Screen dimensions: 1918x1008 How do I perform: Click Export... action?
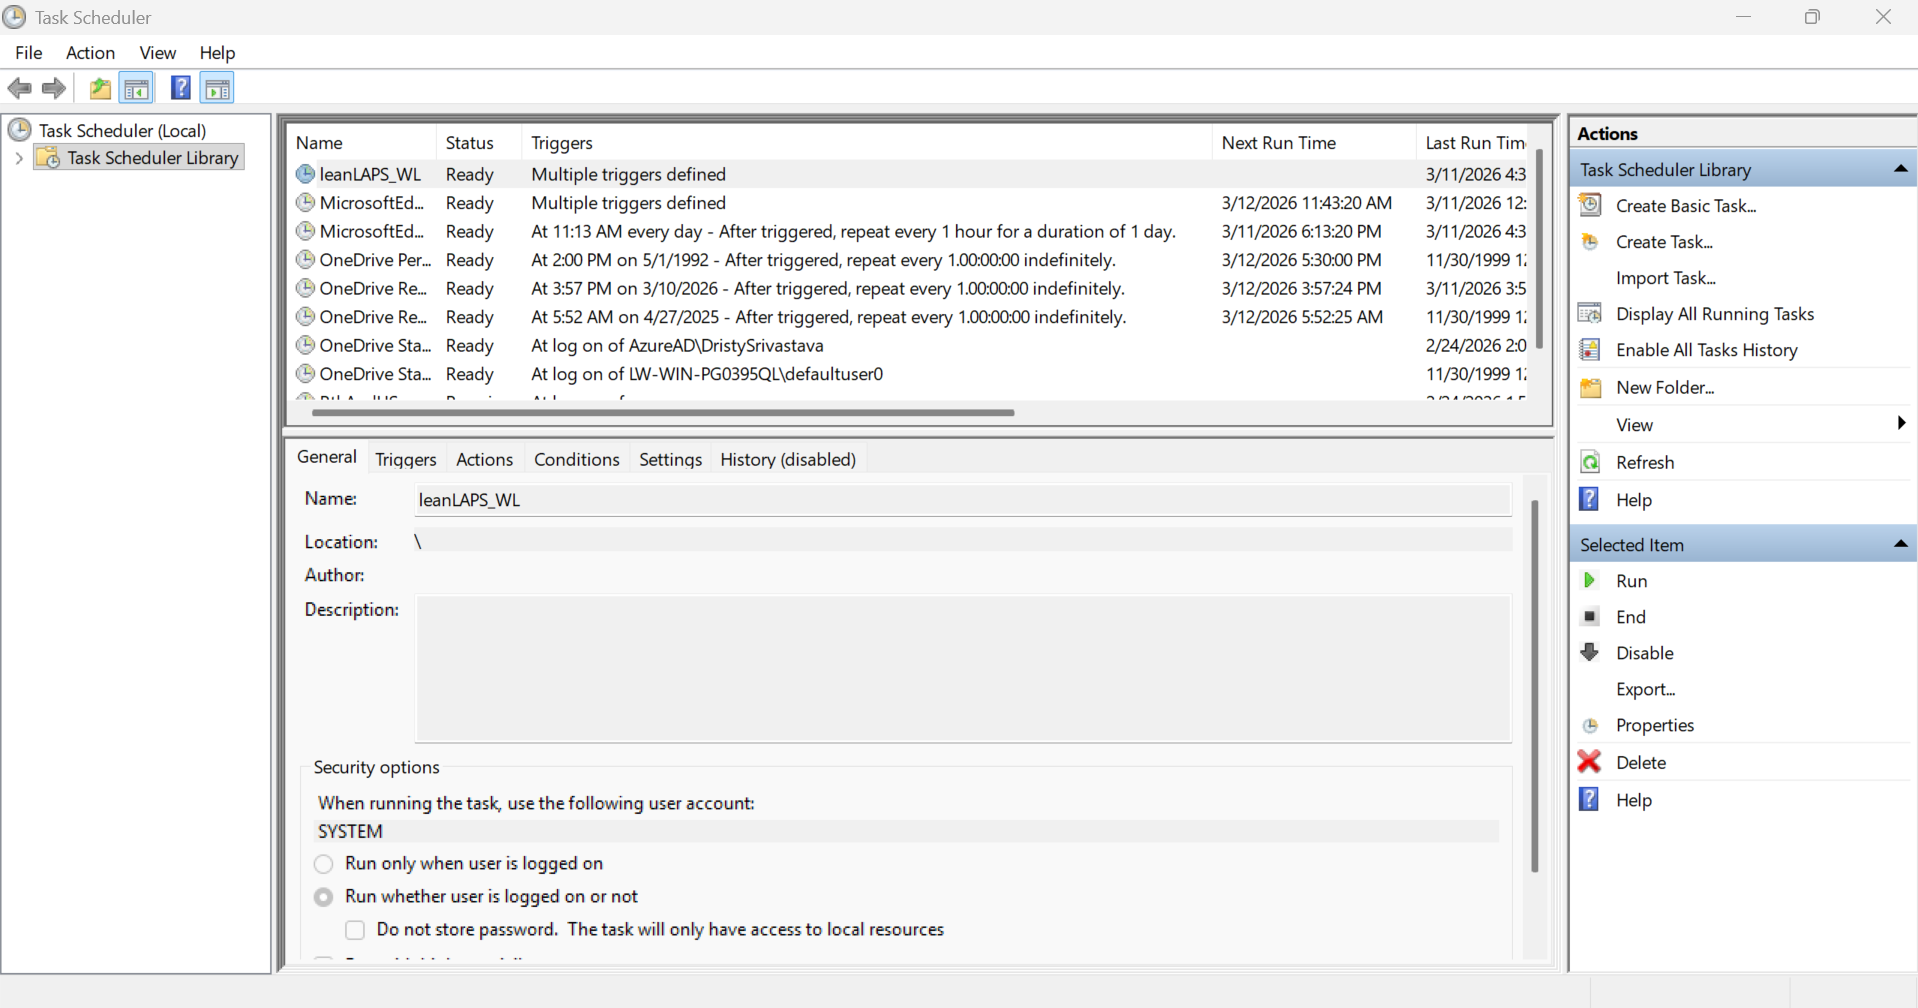[1645, 689]
